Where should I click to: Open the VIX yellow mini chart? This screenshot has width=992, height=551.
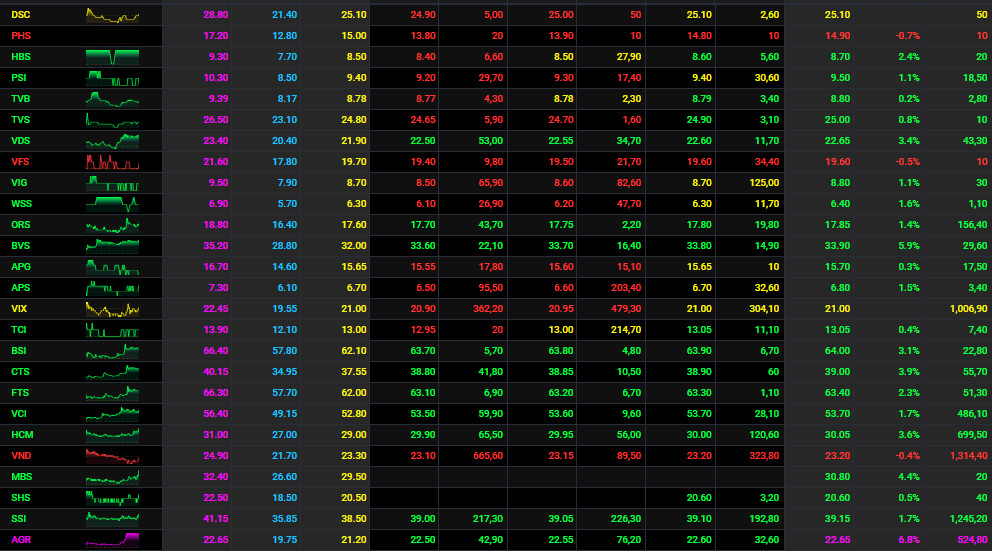[x=113, y=309]
